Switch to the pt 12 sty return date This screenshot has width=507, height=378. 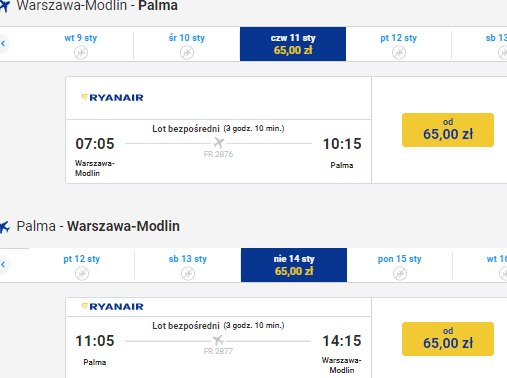[x=82, y=265]
